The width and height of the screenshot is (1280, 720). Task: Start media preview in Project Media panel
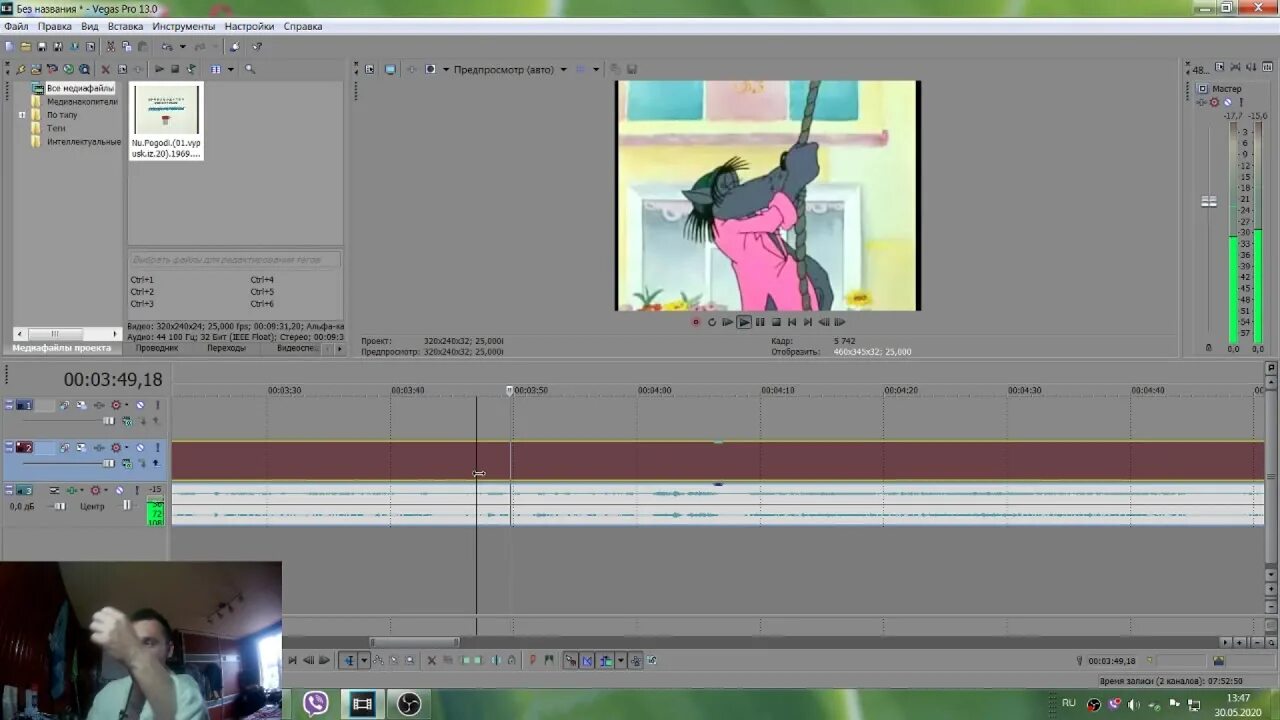tap(159, 69)
